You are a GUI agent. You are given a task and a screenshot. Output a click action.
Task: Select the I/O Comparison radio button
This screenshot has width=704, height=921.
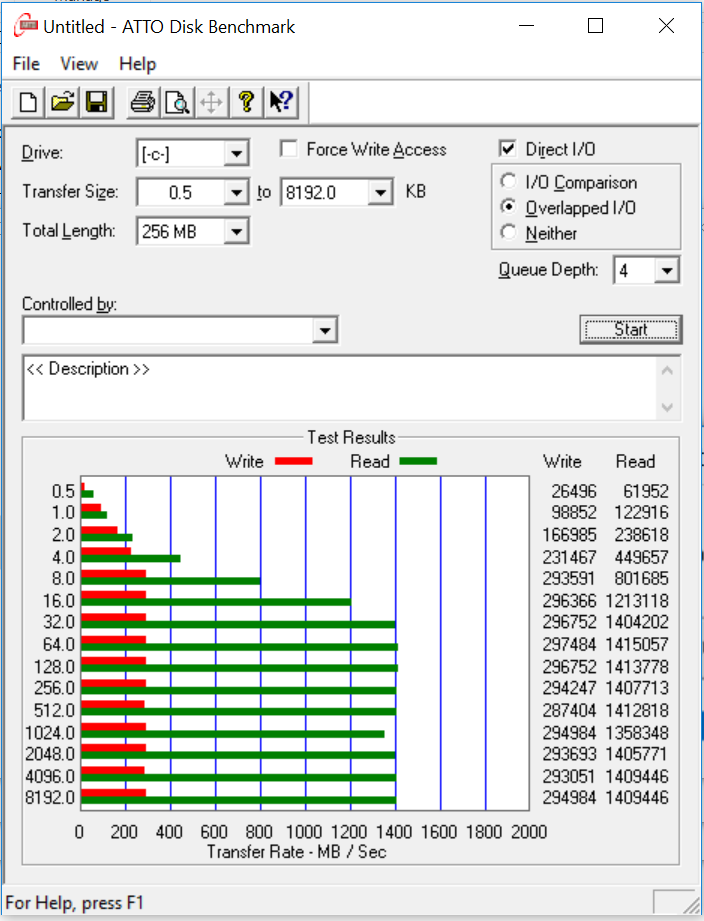508,181
